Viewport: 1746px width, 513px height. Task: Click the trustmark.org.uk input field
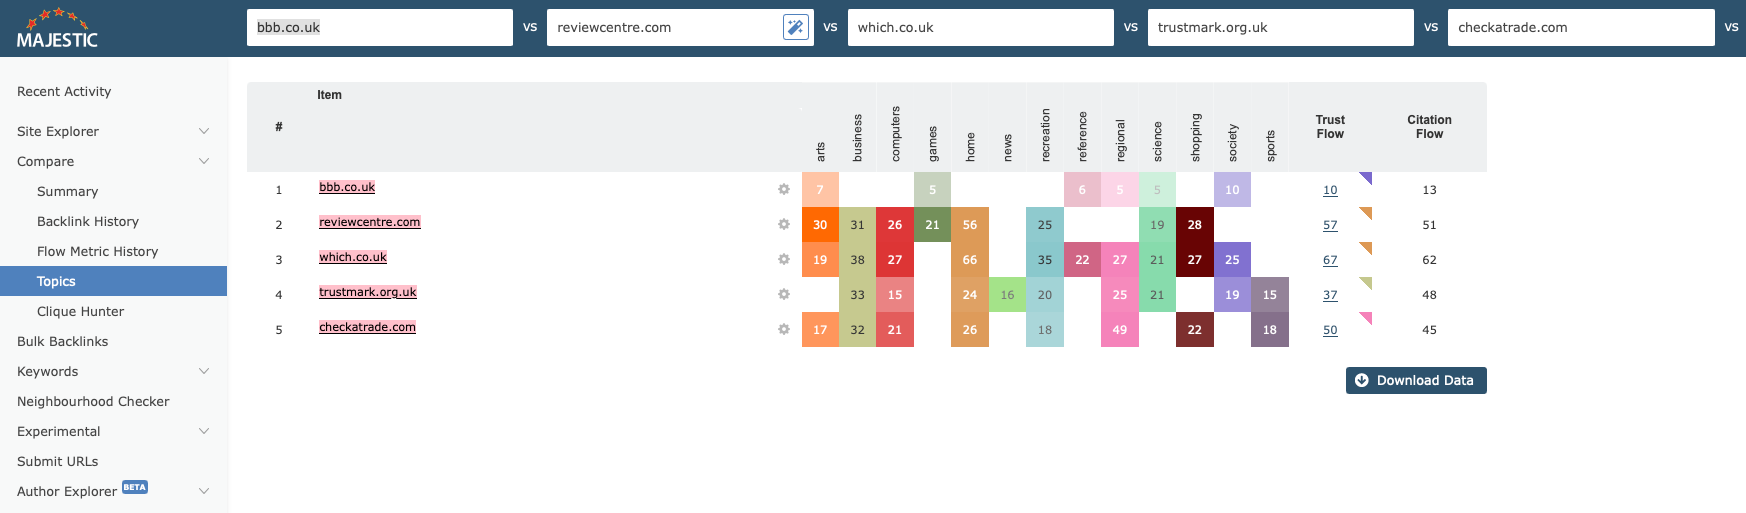point(1281,27)
